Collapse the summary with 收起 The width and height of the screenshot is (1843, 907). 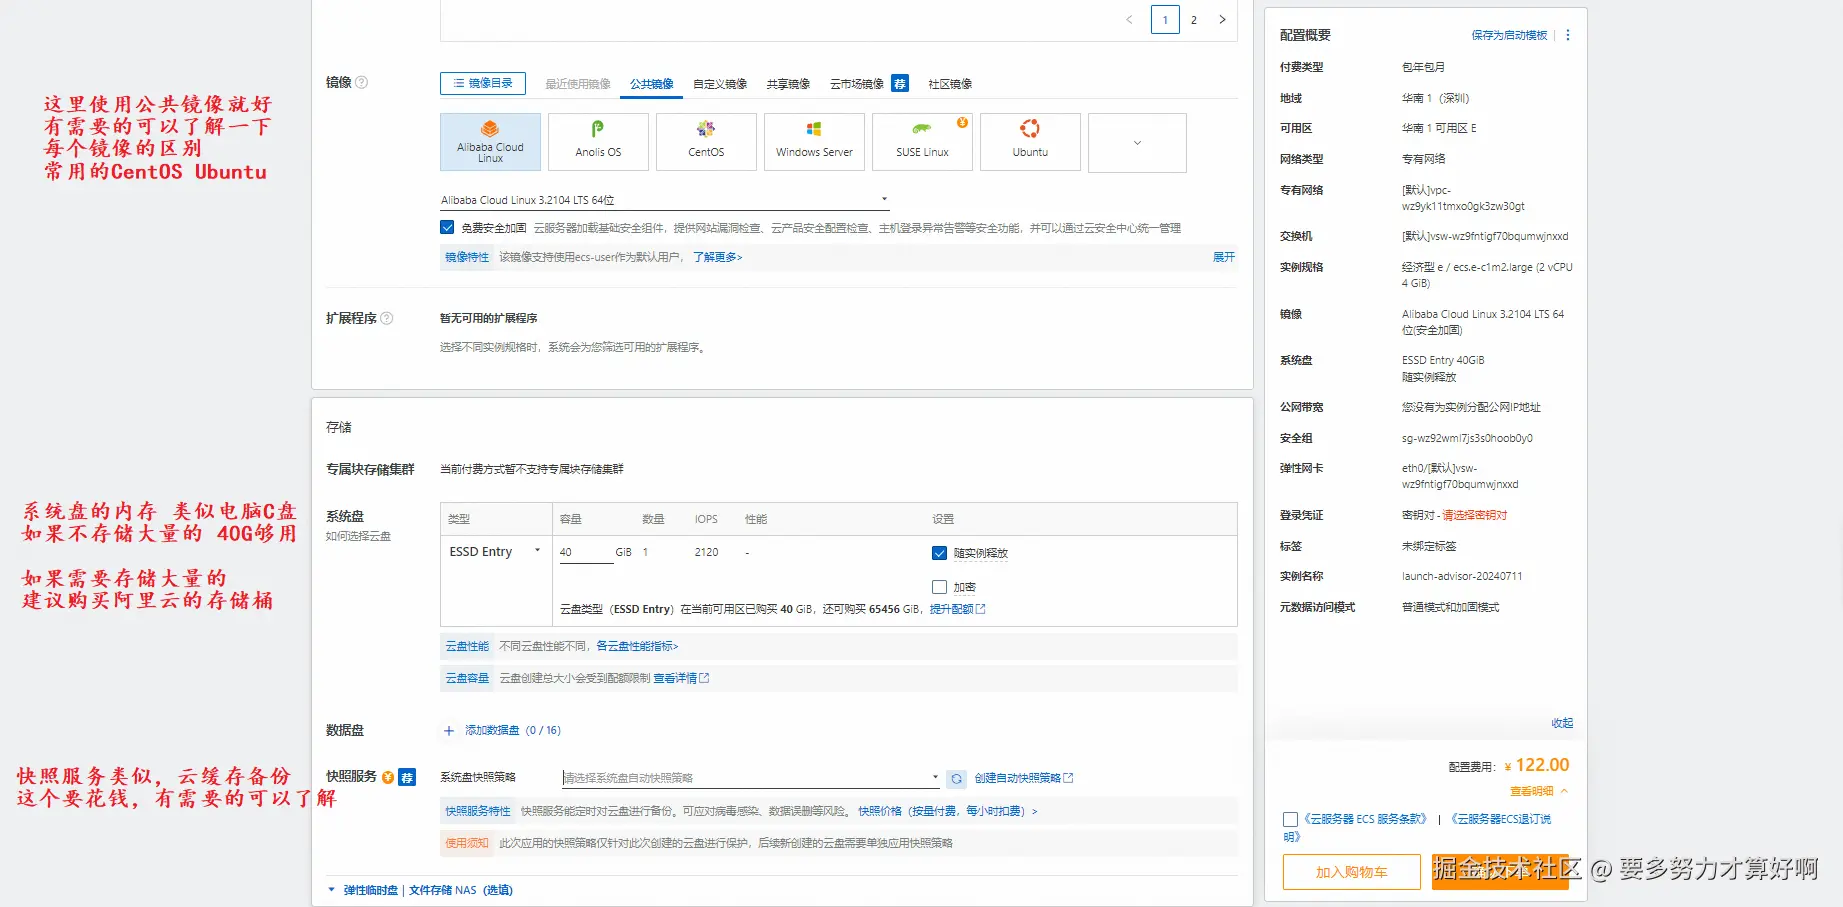click(x=1562, y=723)
